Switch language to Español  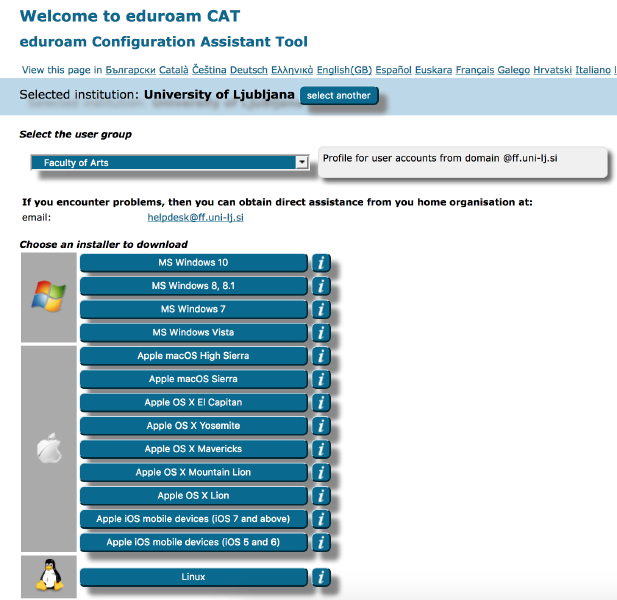393,70
